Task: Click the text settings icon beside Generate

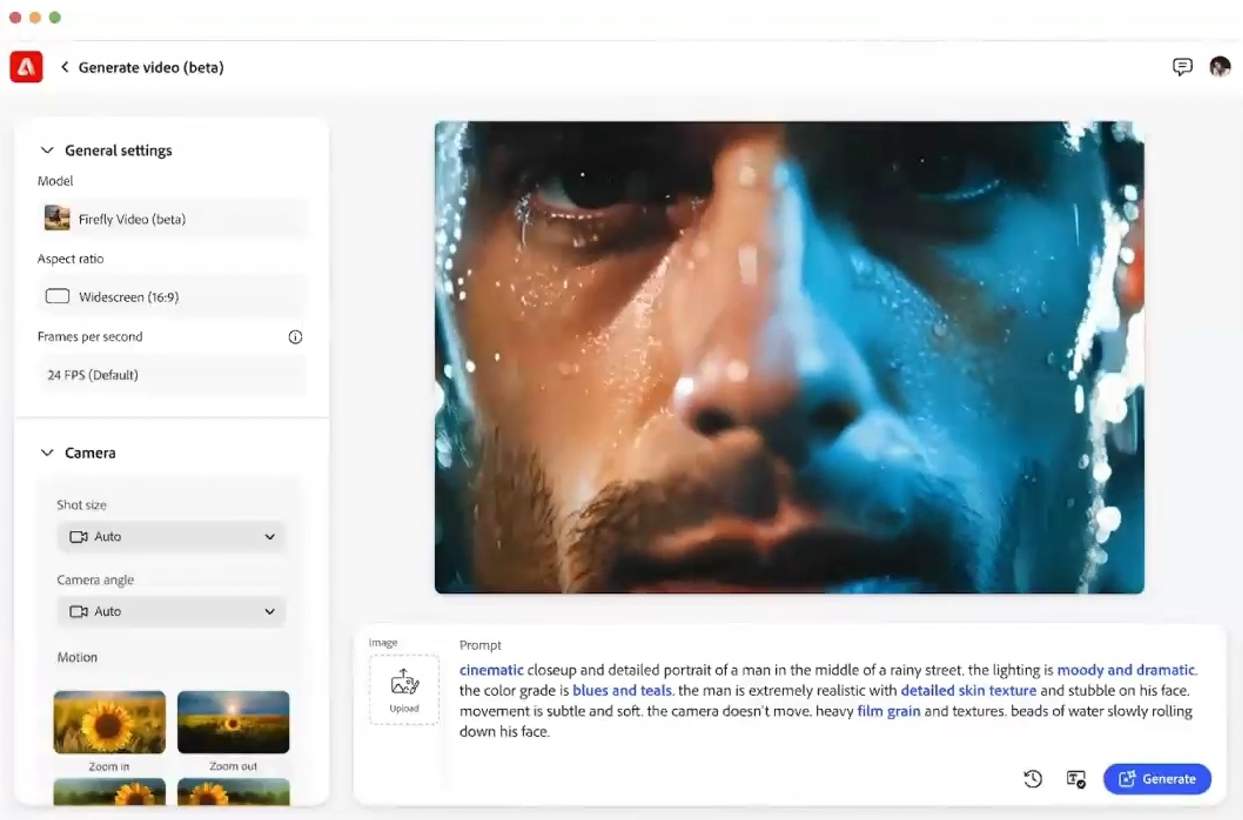Action: click(x=1075, y=778)
